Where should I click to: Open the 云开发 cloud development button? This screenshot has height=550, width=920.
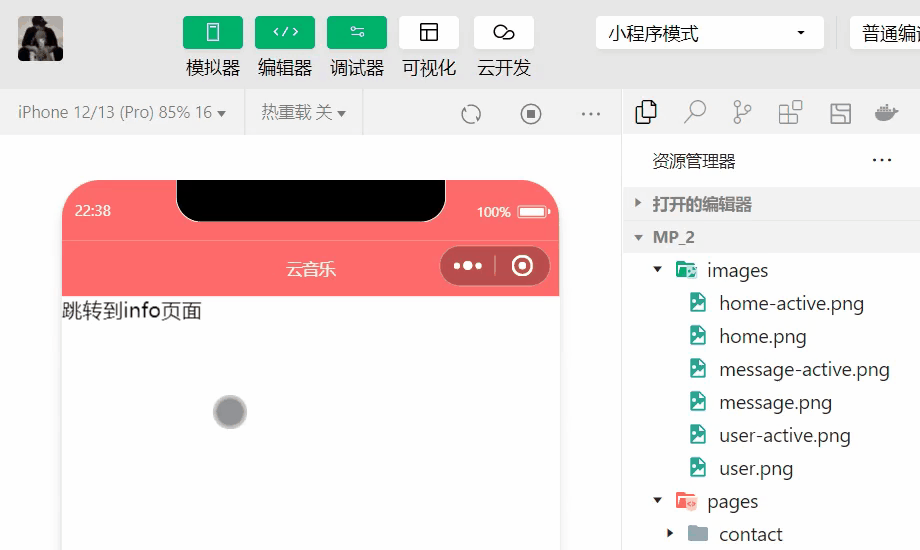pos(503,32)
